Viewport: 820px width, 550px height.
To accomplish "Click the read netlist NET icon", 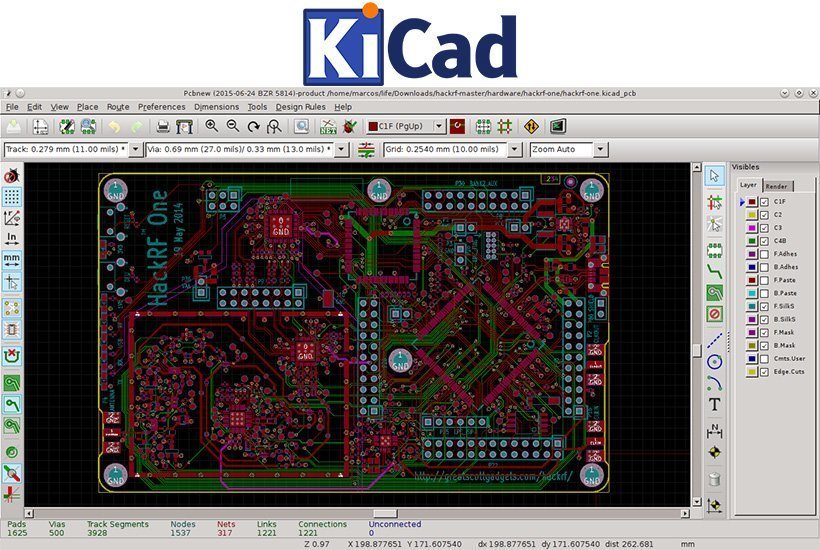I will tap(328, 127).
